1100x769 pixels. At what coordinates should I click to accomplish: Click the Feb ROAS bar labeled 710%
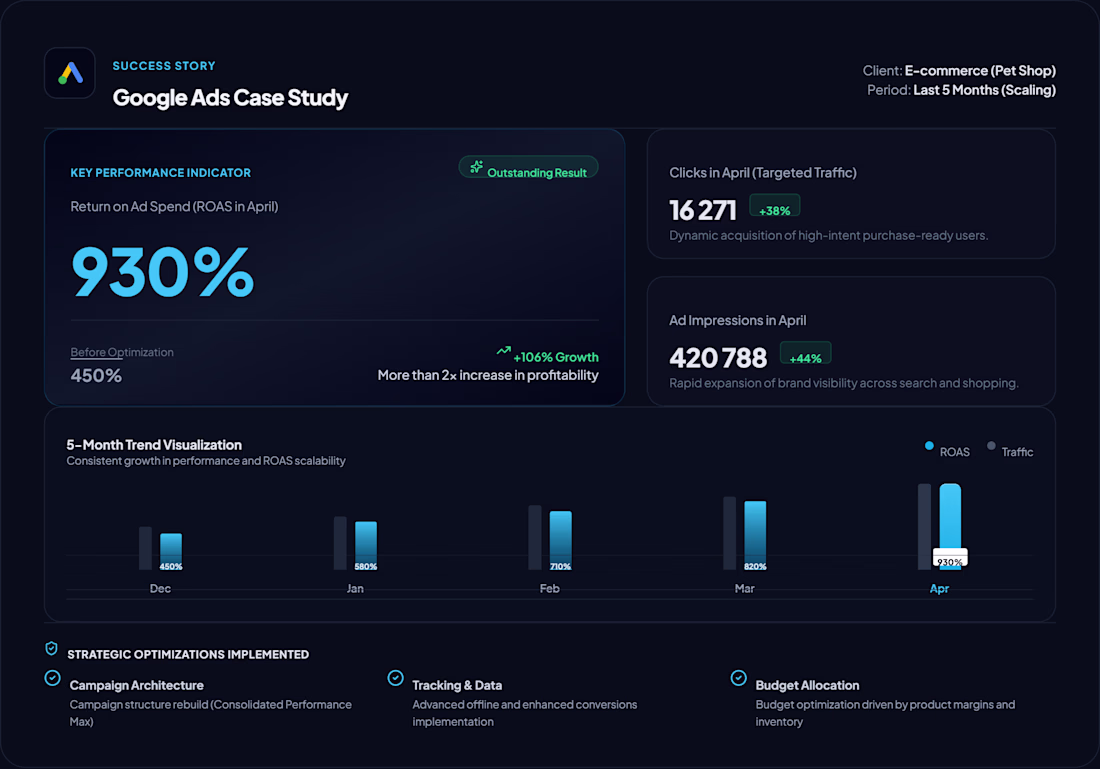coord(561,540)
